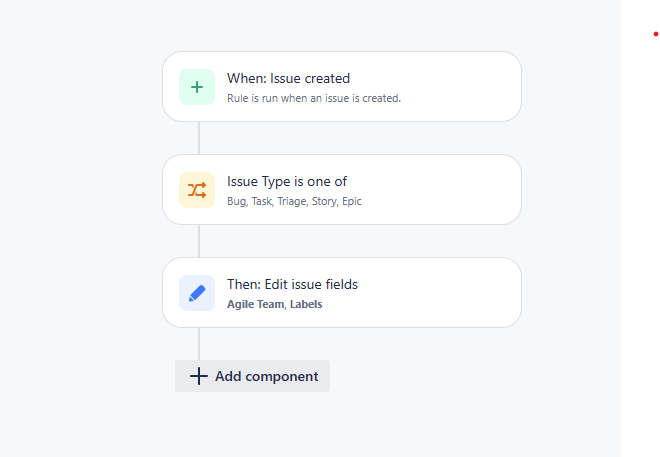Select the "Issue Type is one of" condition title

[287, 182]
